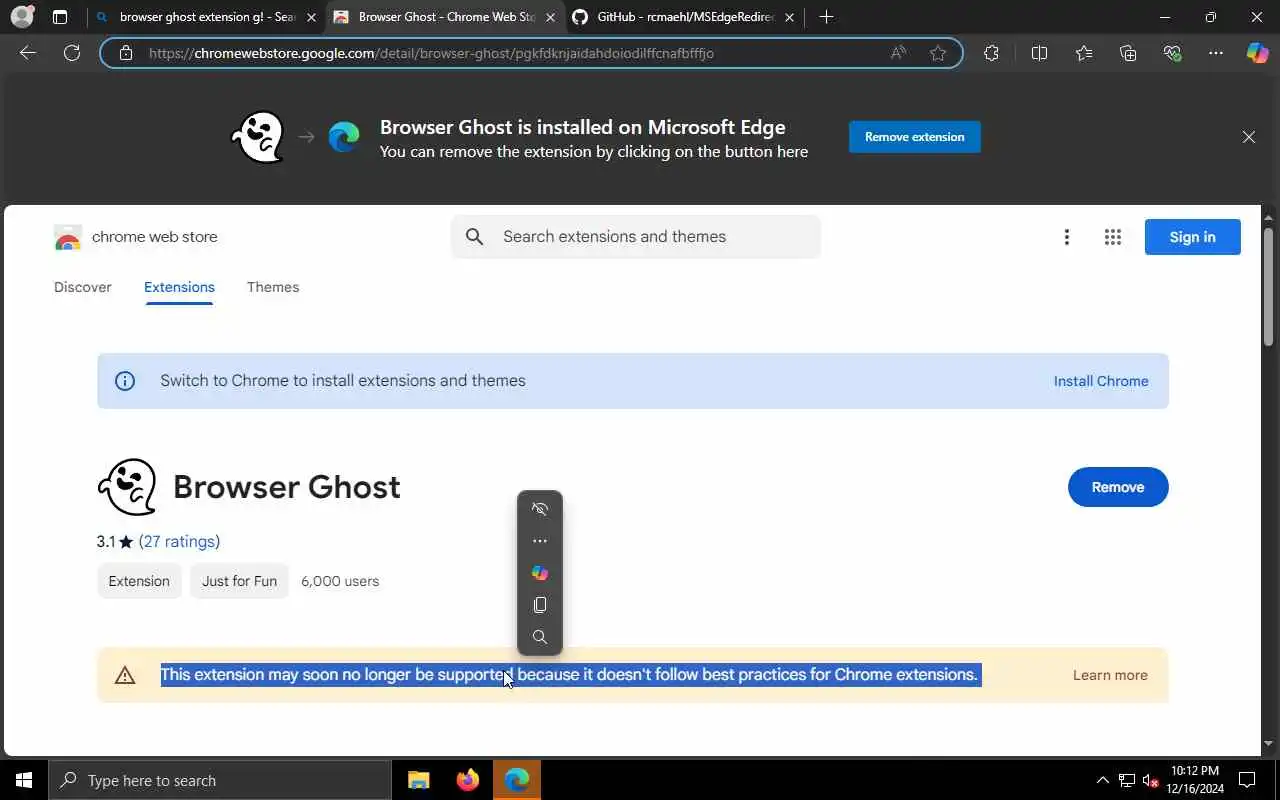Open more options in selection mini menu

click(540, 541)
